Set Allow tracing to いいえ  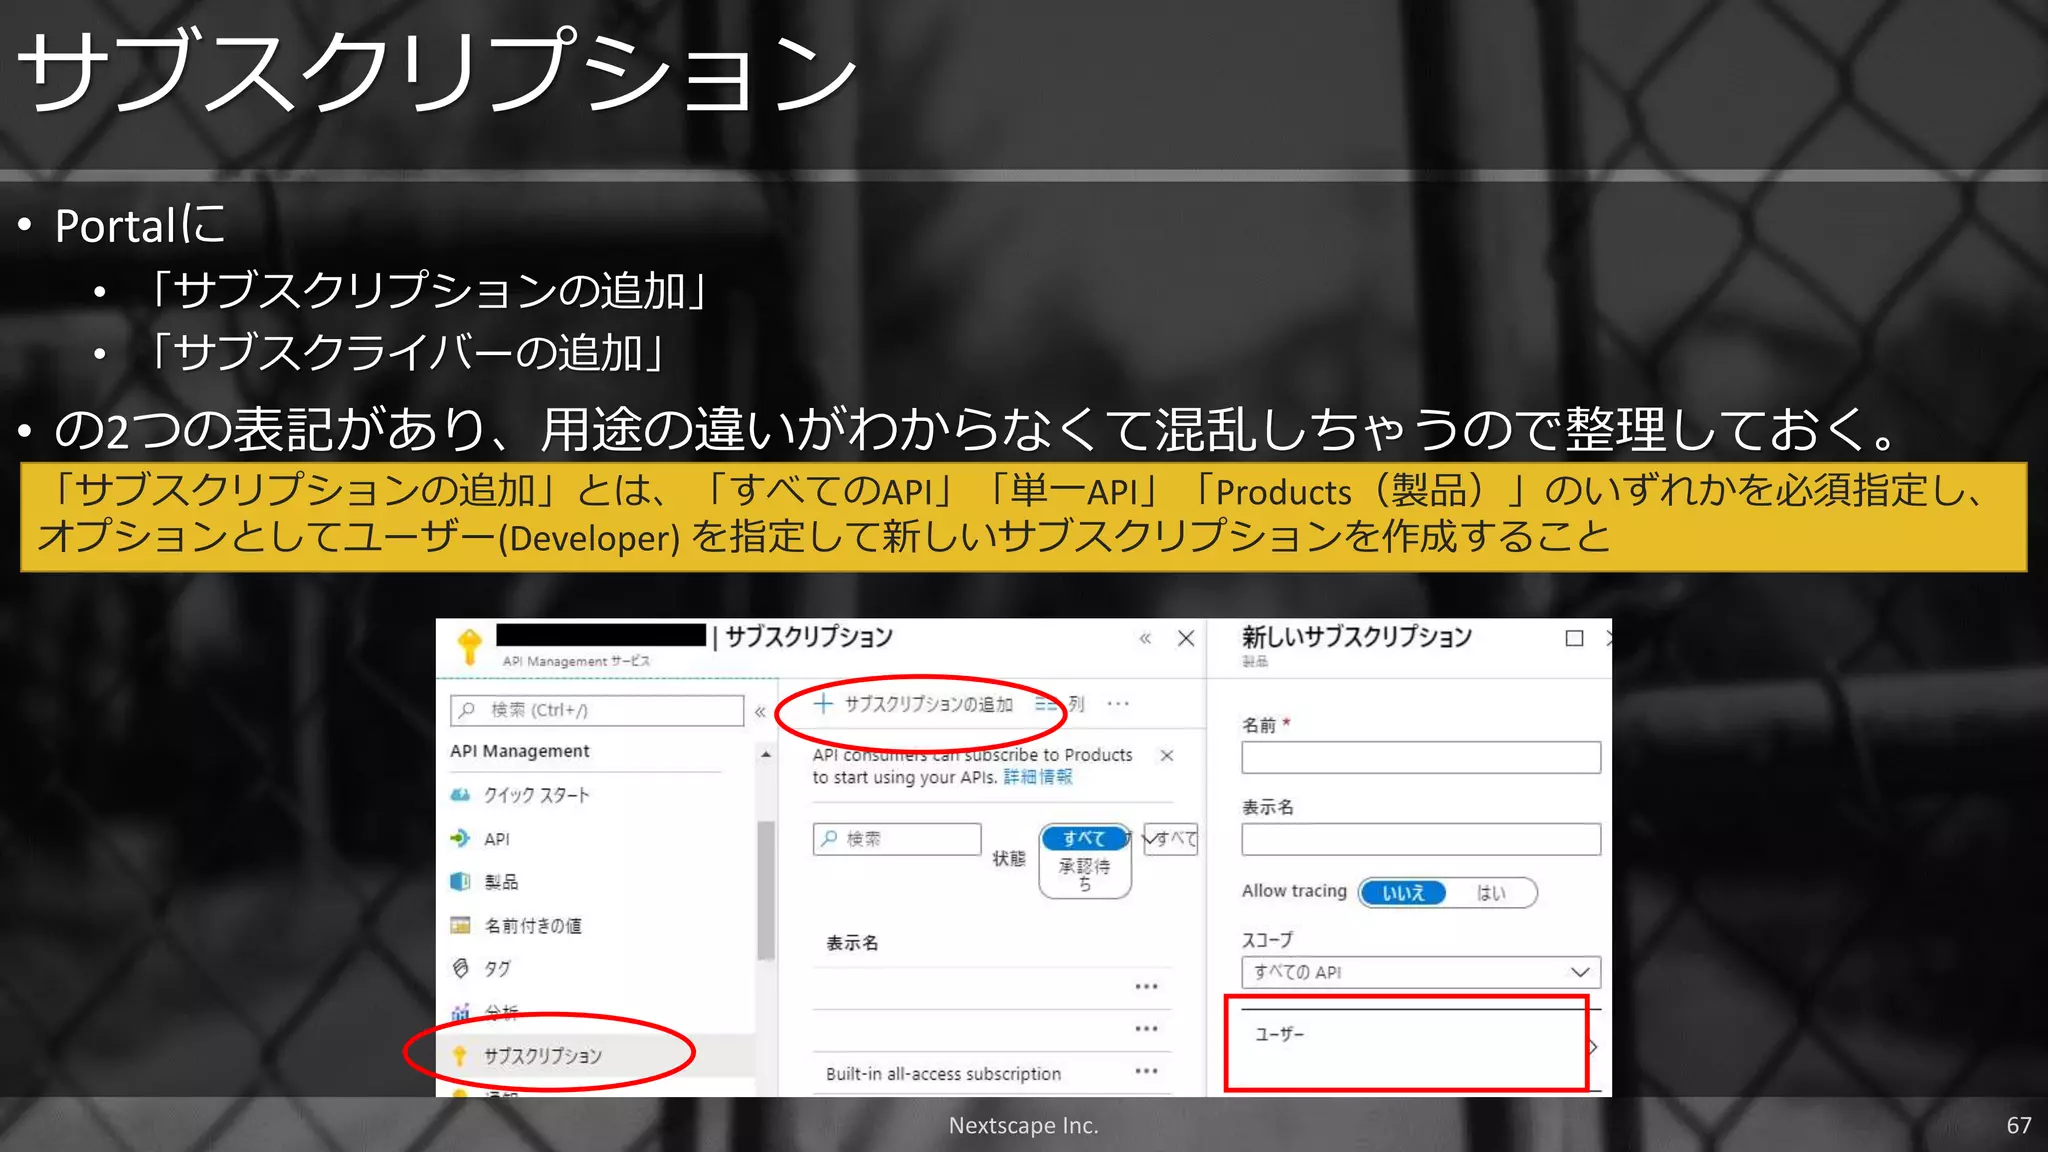pyautogui.click(x=1403, y=893)
